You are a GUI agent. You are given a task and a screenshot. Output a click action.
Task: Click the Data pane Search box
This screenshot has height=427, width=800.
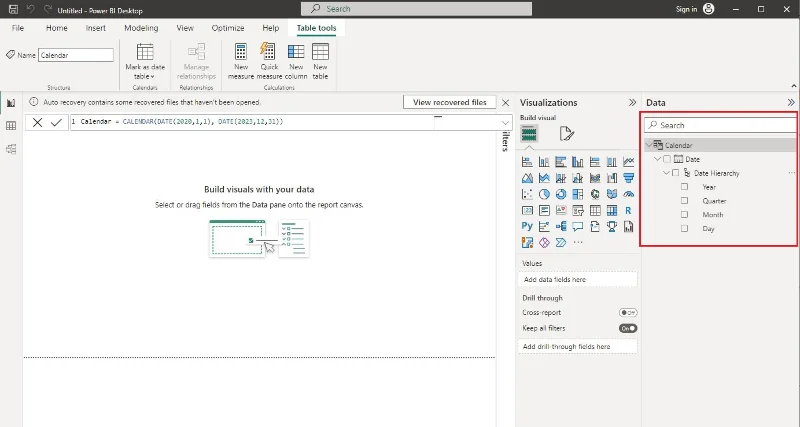[720, 125]
